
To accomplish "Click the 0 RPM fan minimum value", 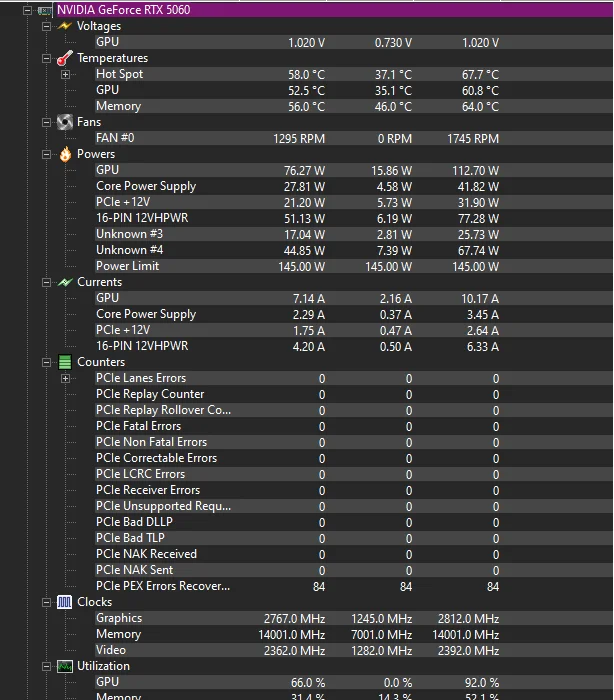I will [395, 139].
